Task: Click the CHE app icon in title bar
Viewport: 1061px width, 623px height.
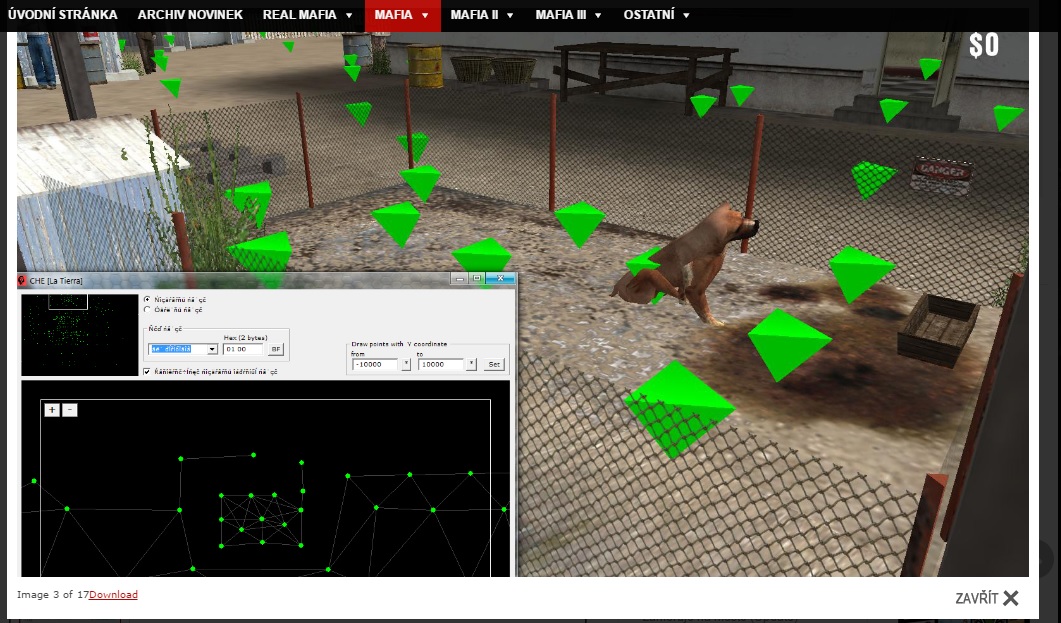Action: pyautogui.click(x=24, y=281)
